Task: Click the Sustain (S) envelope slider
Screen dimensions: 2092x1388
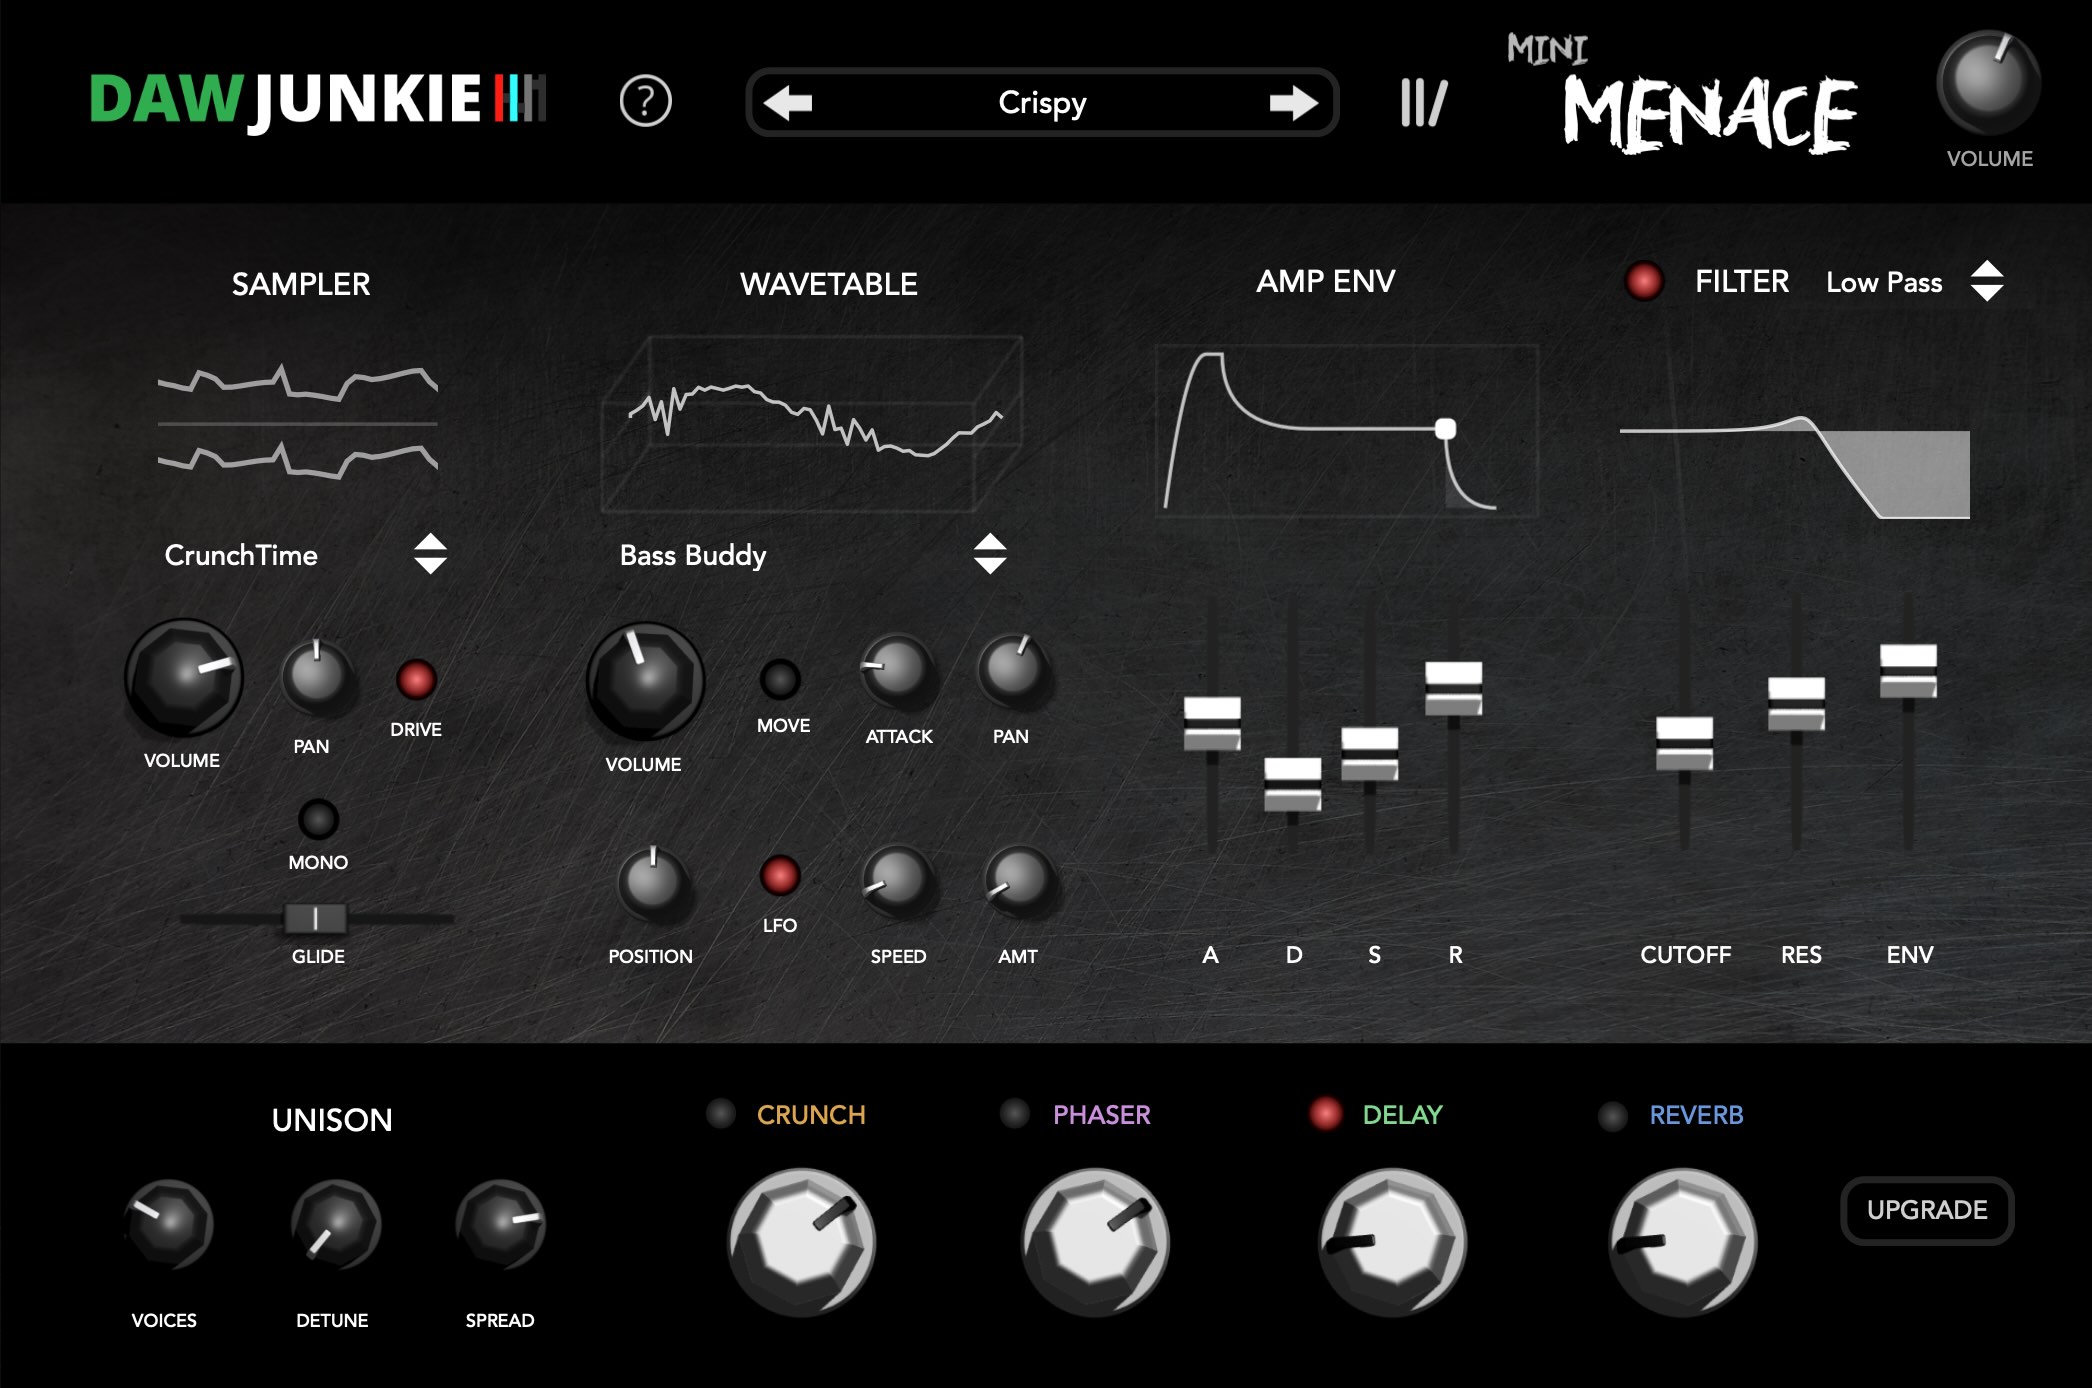Action: click(1369, 754)
